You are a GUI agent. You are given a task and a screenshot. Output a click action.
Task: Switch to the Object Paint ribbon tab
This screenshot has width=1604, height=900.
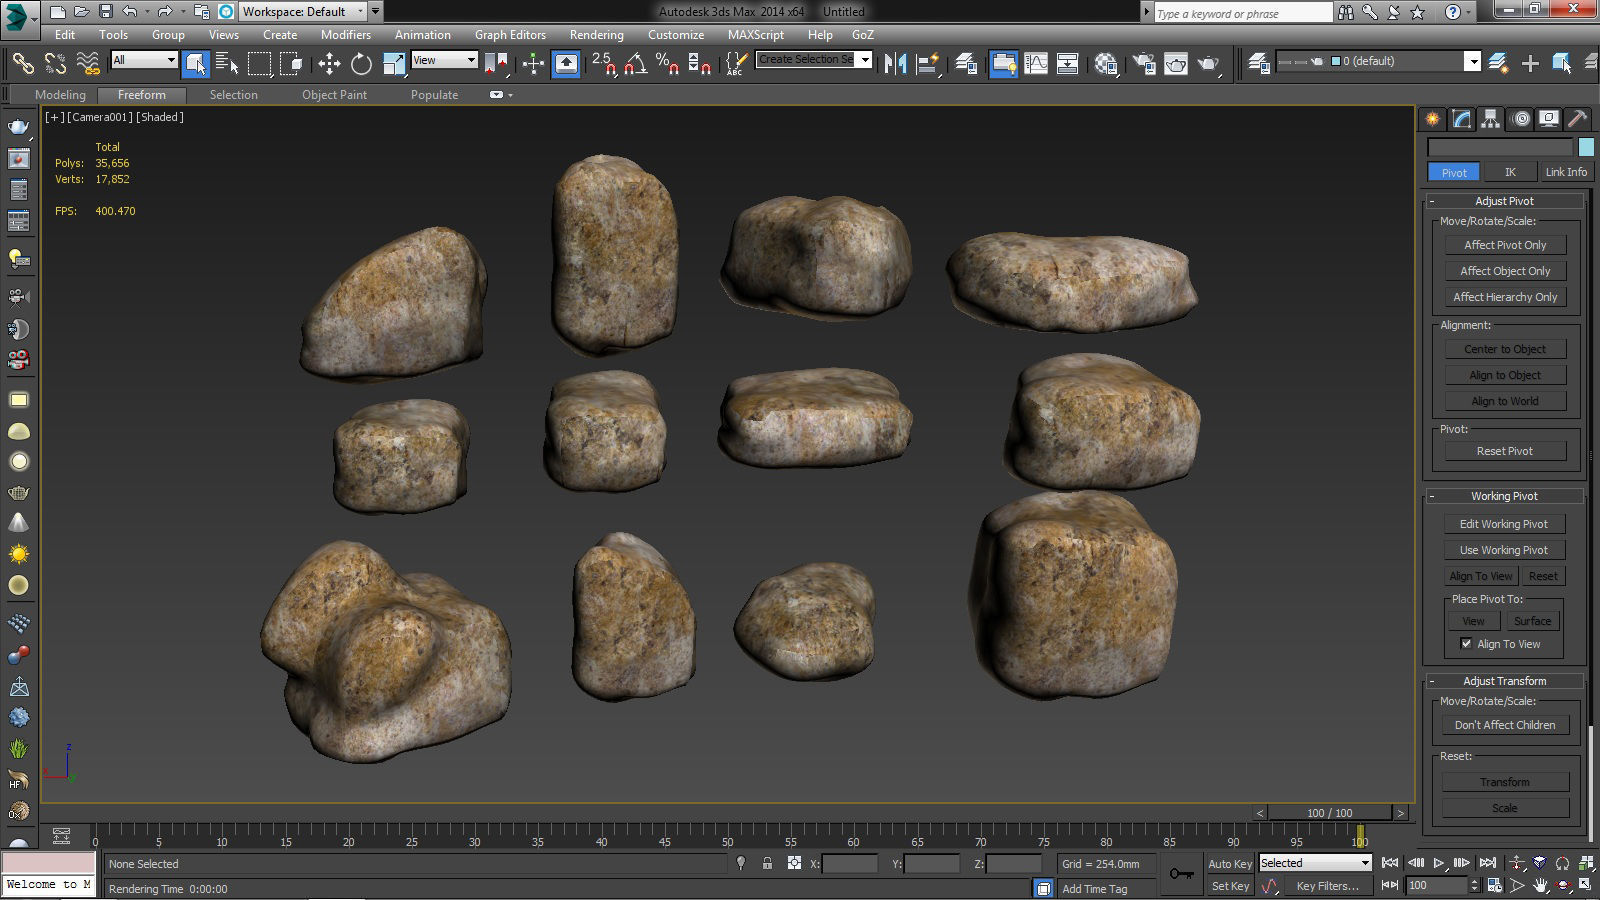[x=334, y=95]
